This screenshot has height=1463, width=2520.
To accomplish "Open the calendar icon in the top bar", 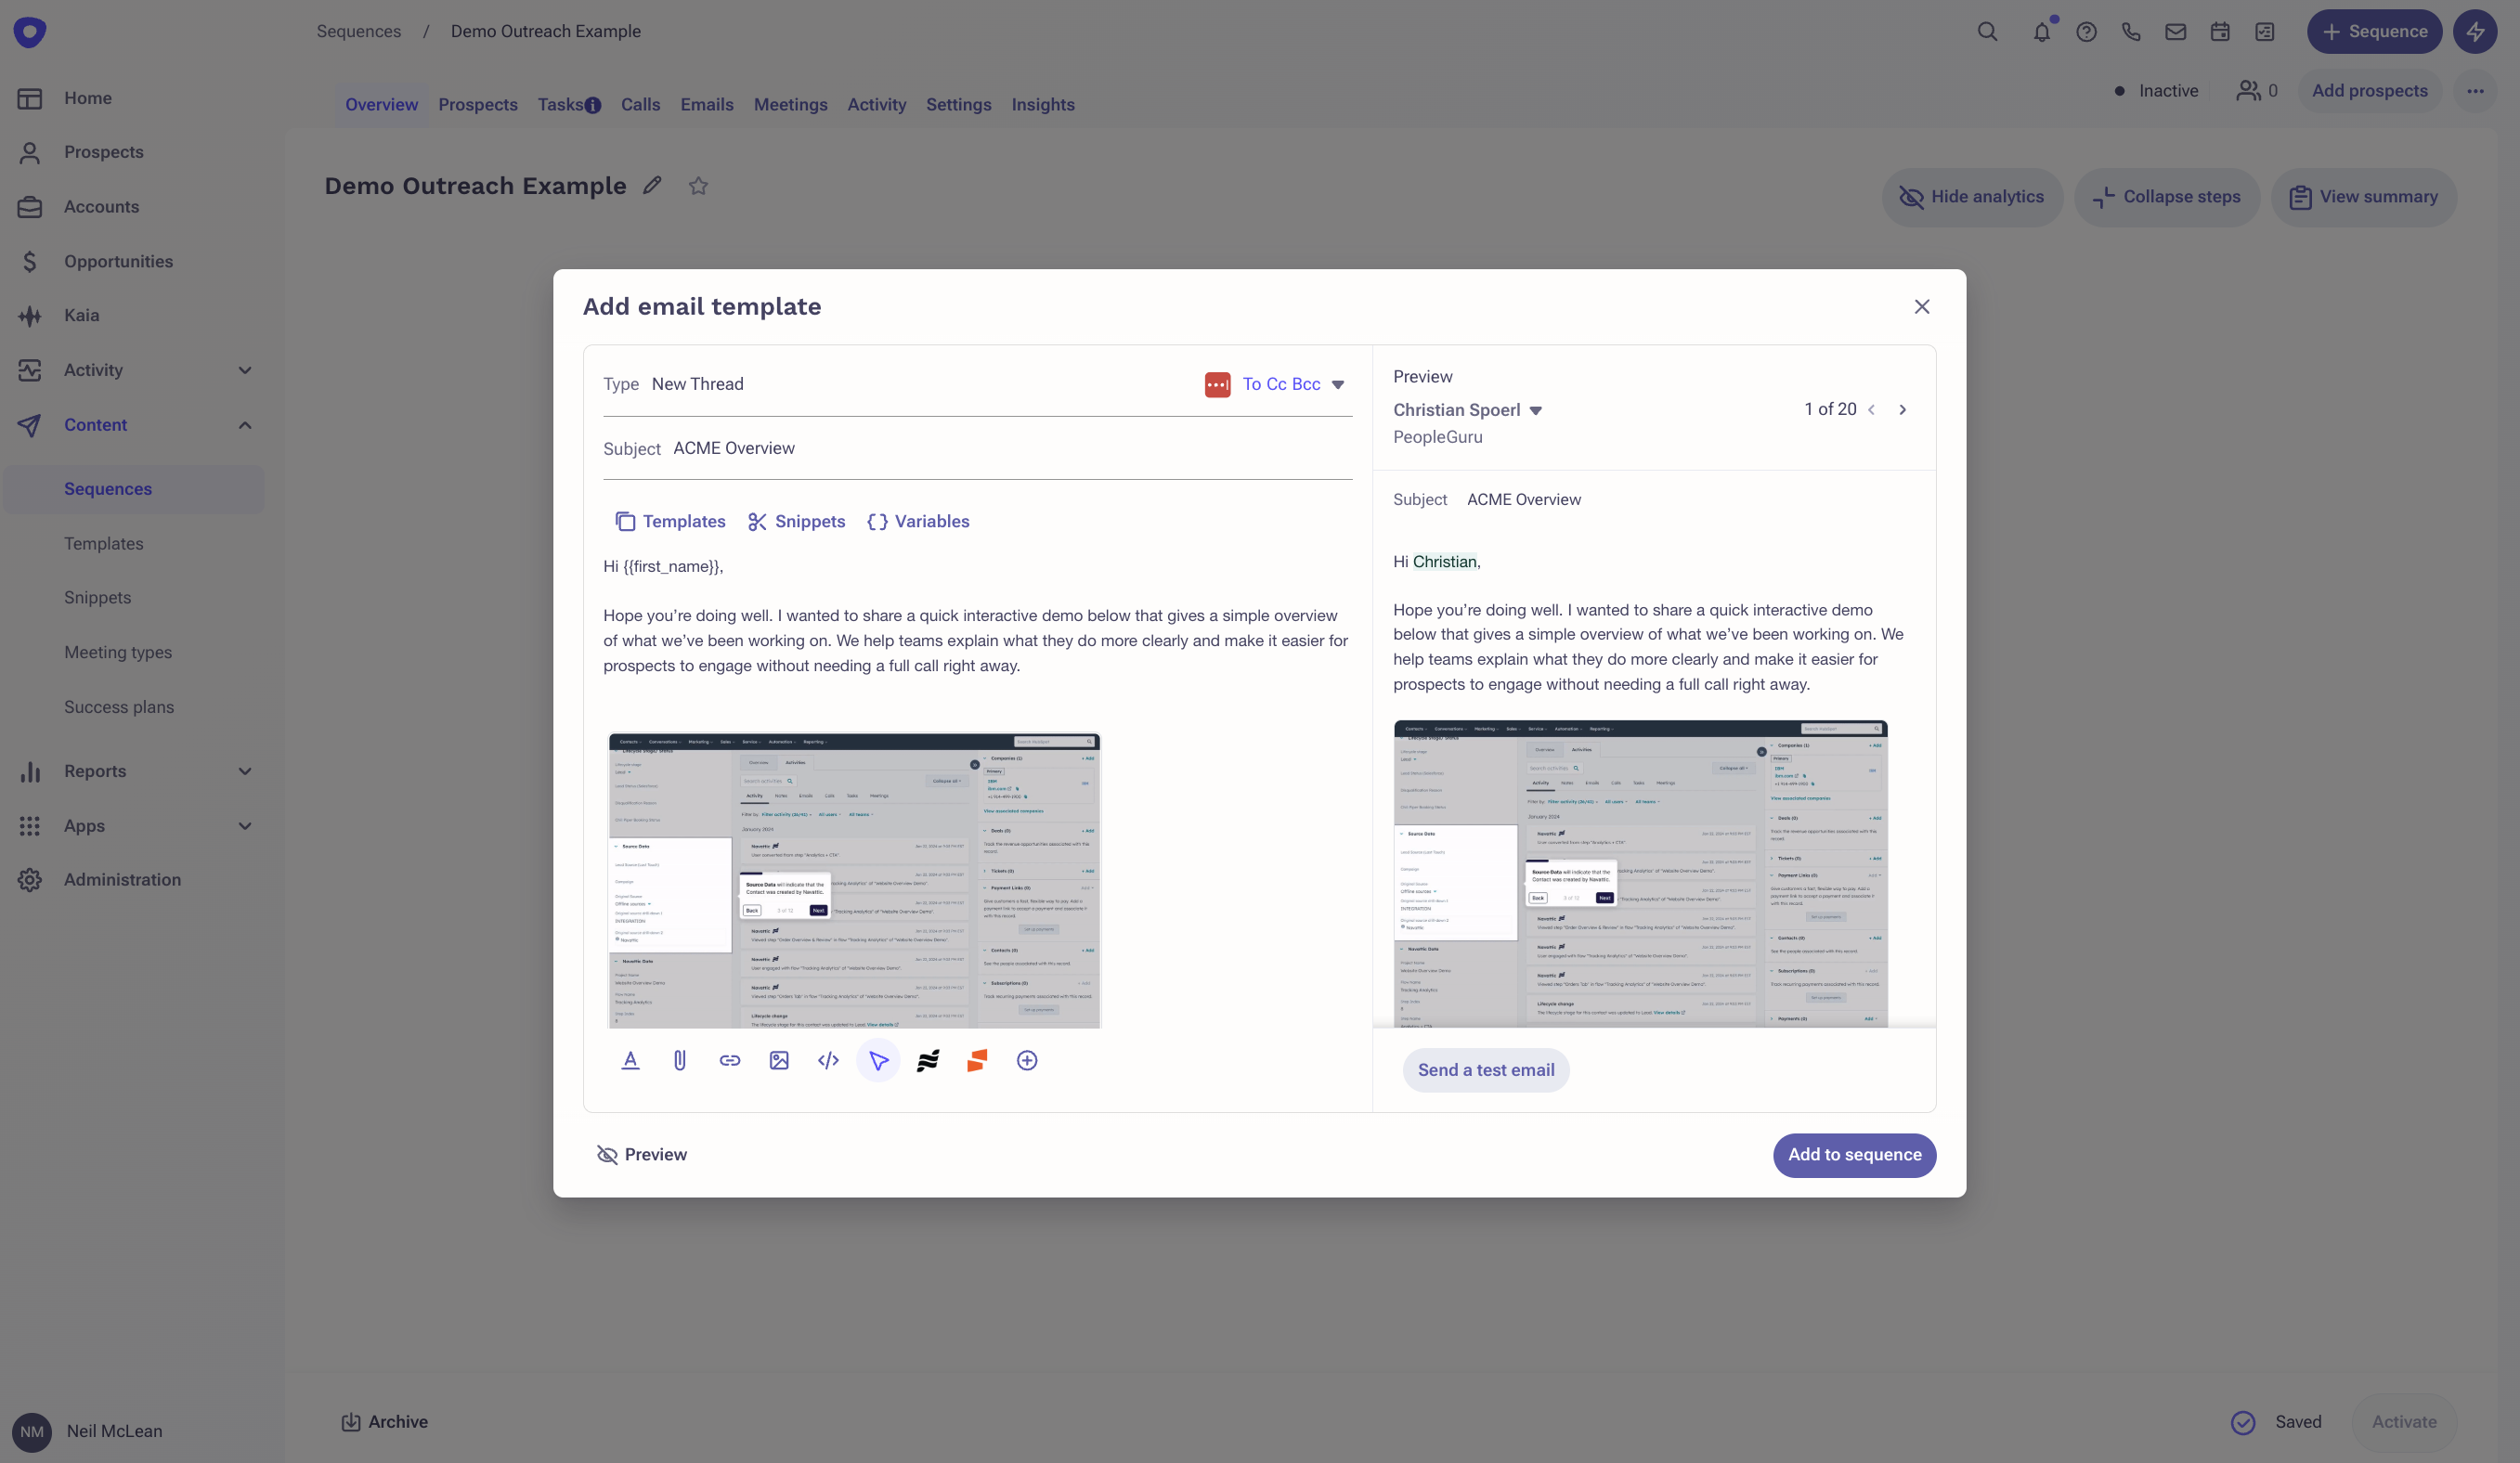I will [x=2219, y=31].
